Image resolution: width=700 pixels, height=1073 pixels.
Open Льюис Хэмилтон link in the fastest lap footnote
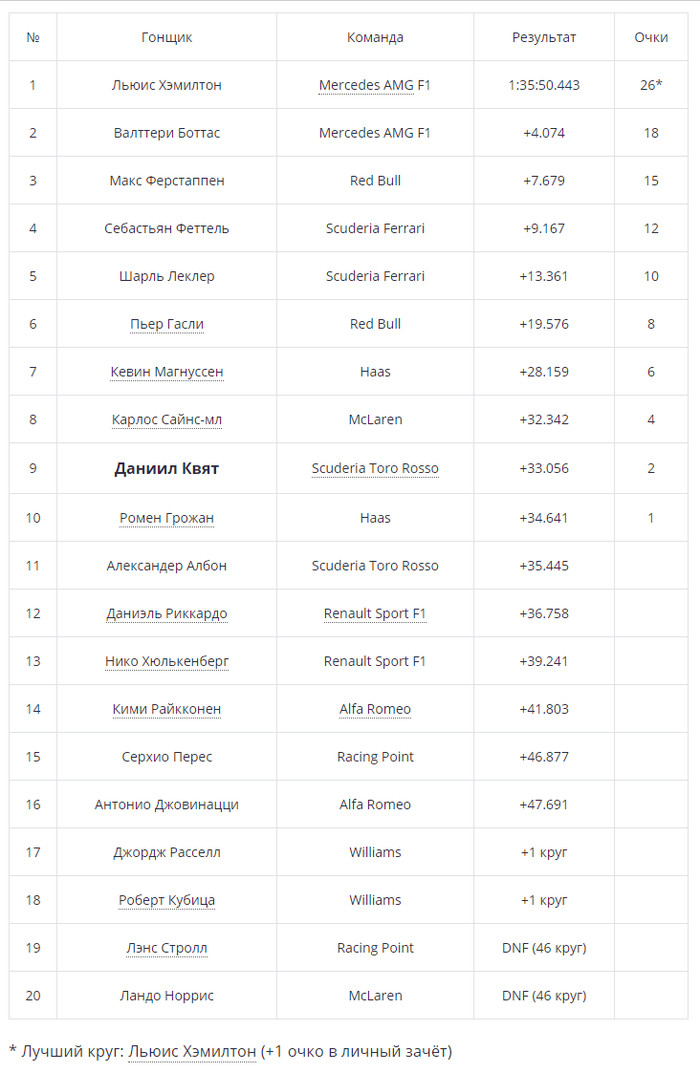[x=192, y=1051]
